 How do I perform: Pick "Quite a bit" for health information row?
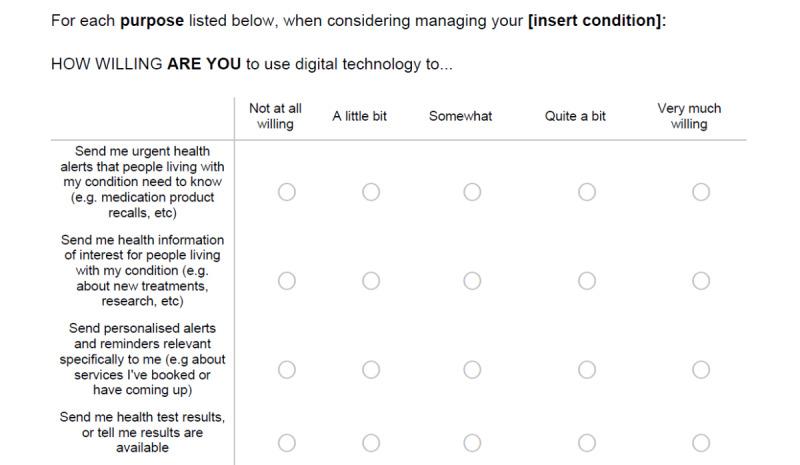click(x=587, y=281)
